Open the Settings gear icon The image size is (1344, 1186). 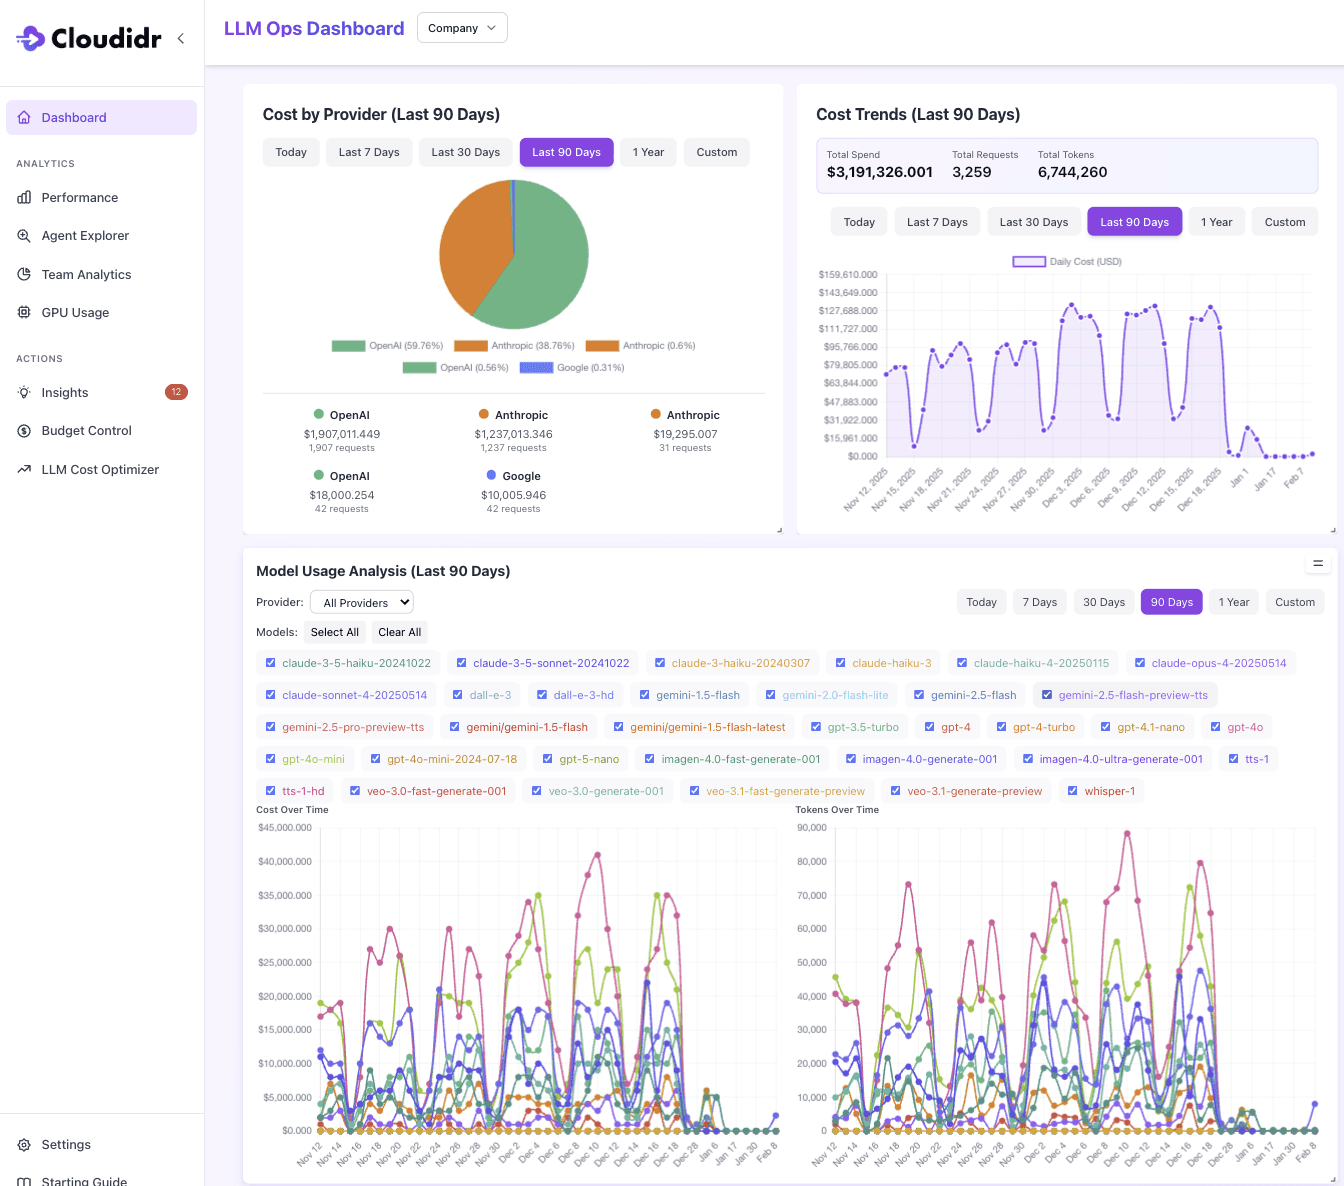(x=24, y=1145)
